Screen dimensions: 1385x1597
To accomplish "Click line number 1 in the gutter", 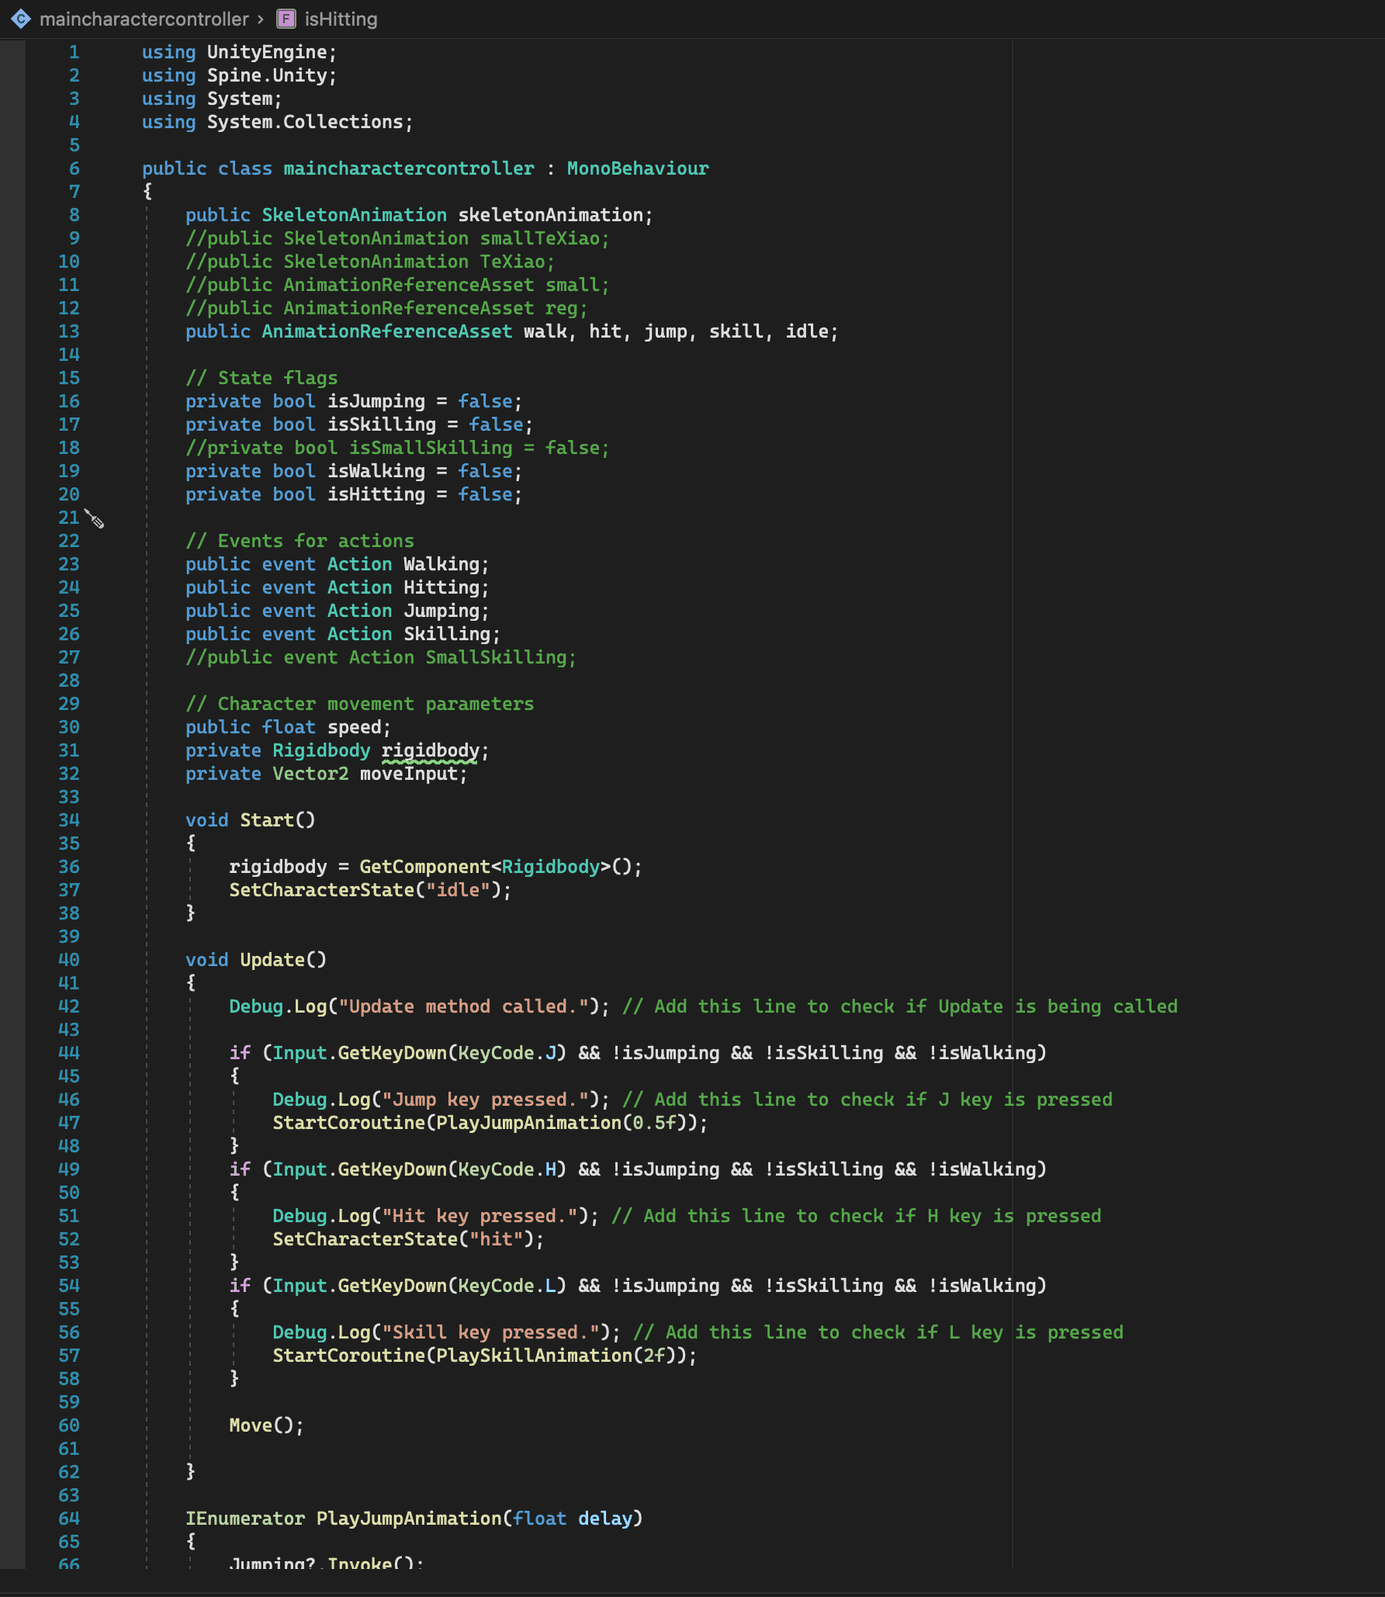I will point(74,52).
